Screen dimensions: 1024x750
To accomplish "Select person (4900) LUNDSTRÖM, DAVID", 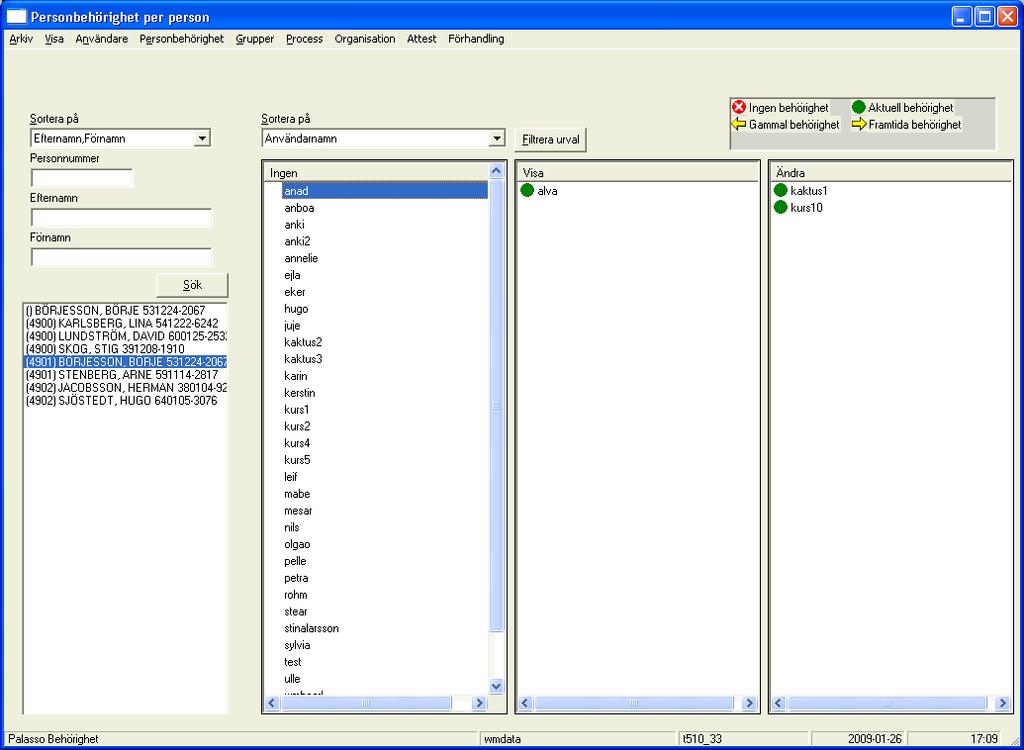I will (125, 336).
